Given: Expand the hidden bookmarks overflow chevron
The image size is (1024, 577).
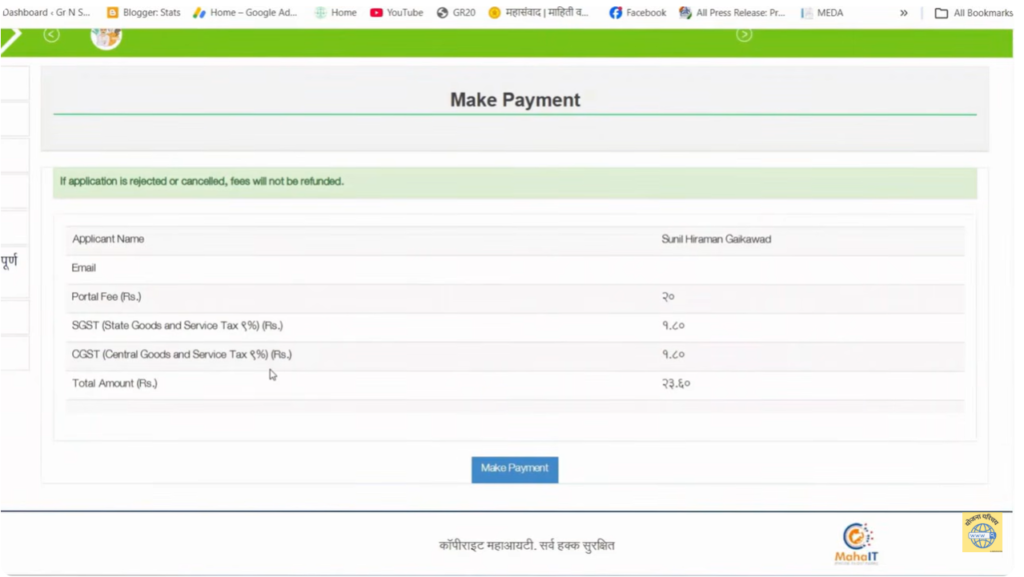Looking at the screenshot, I should click(904, 13).
